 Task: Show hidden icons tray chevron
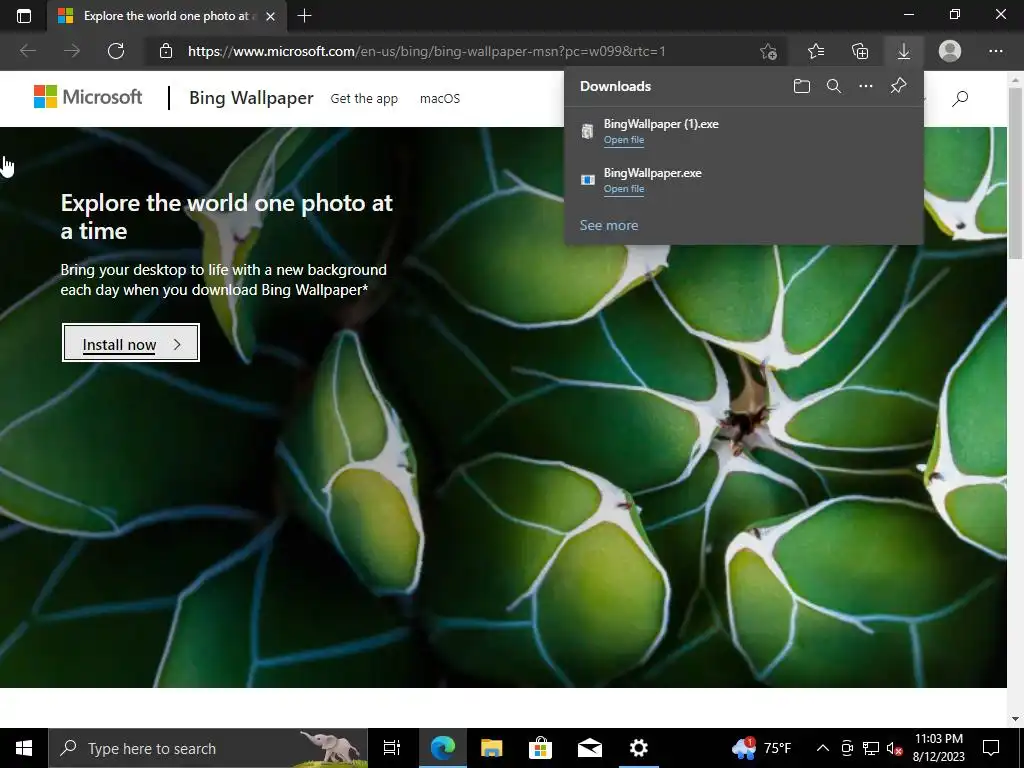click(823, 748)
